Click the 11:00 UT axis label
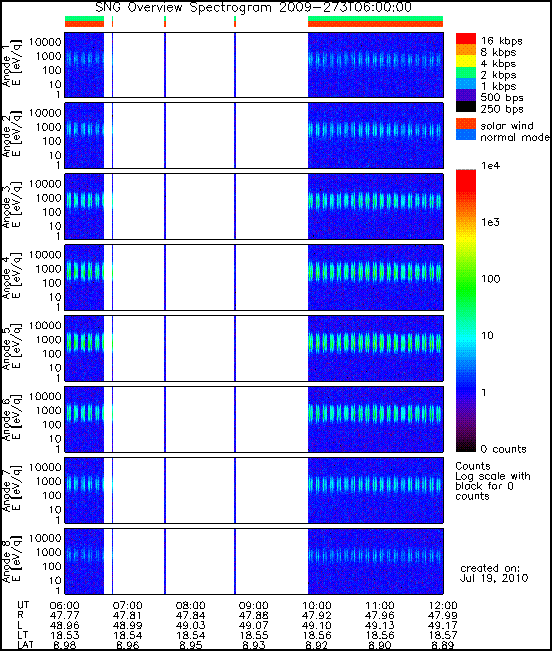552x651 pixels. point(380,605)
